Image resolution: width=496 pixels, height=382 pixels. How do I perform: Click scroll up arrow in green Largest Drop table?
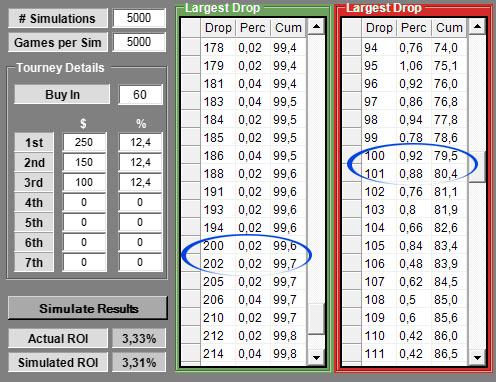point(316,27)
